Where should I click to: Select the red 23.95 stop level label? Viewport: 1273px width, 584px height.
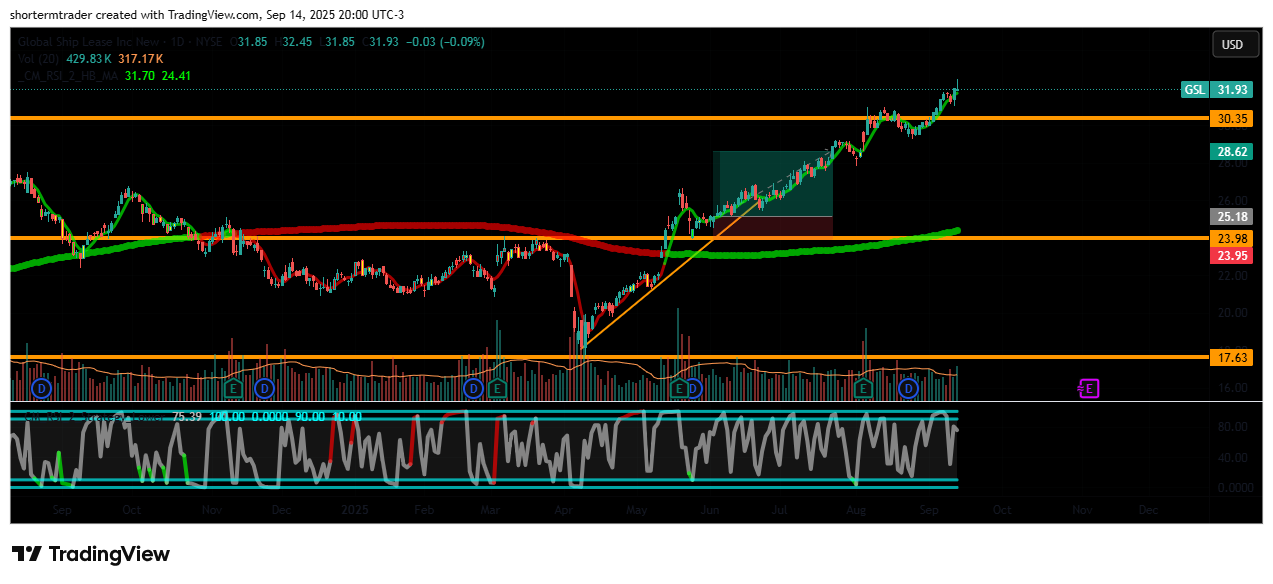(1230, 256)
